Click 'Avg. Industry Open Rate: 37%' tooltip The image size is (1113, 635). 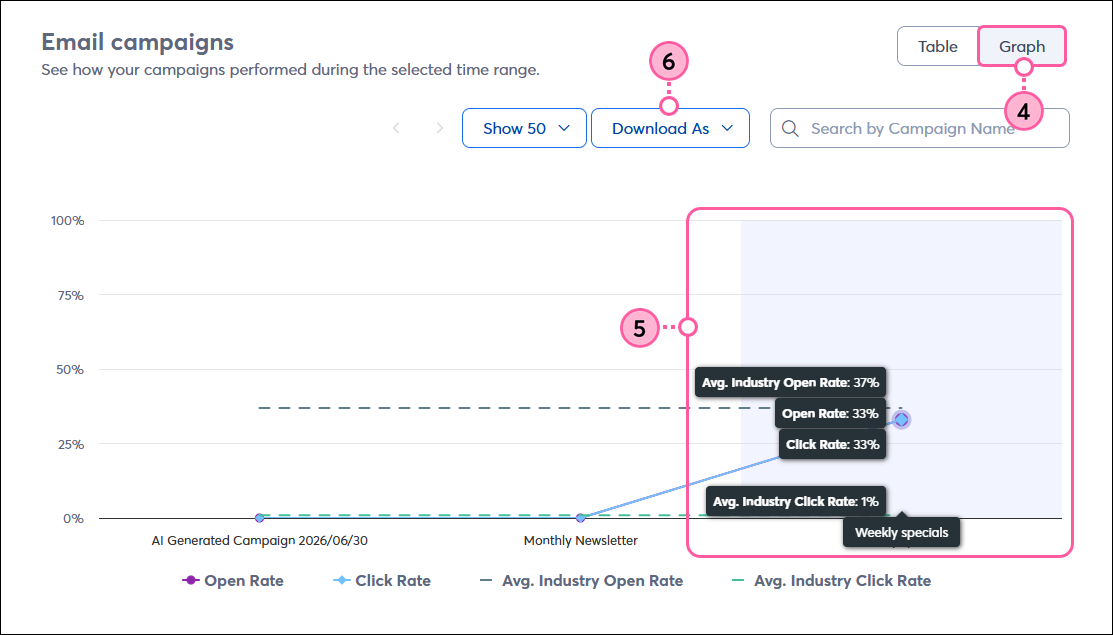coord(790,382)
